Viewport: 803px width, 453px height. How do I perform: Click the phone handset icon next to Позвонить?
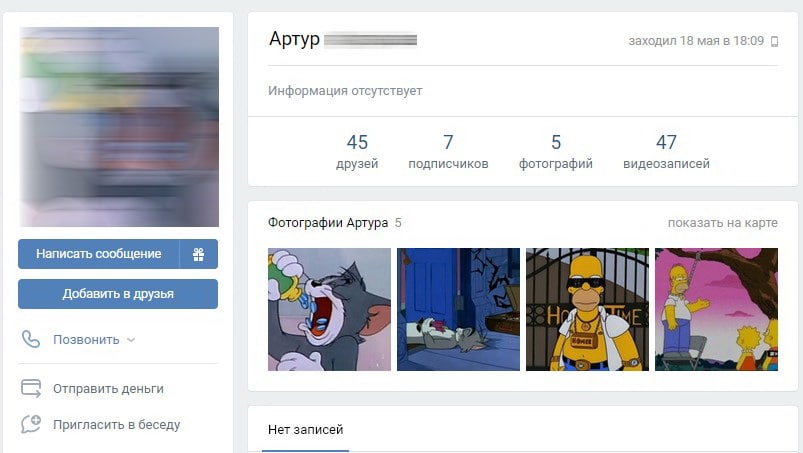[x=31, y=339]
